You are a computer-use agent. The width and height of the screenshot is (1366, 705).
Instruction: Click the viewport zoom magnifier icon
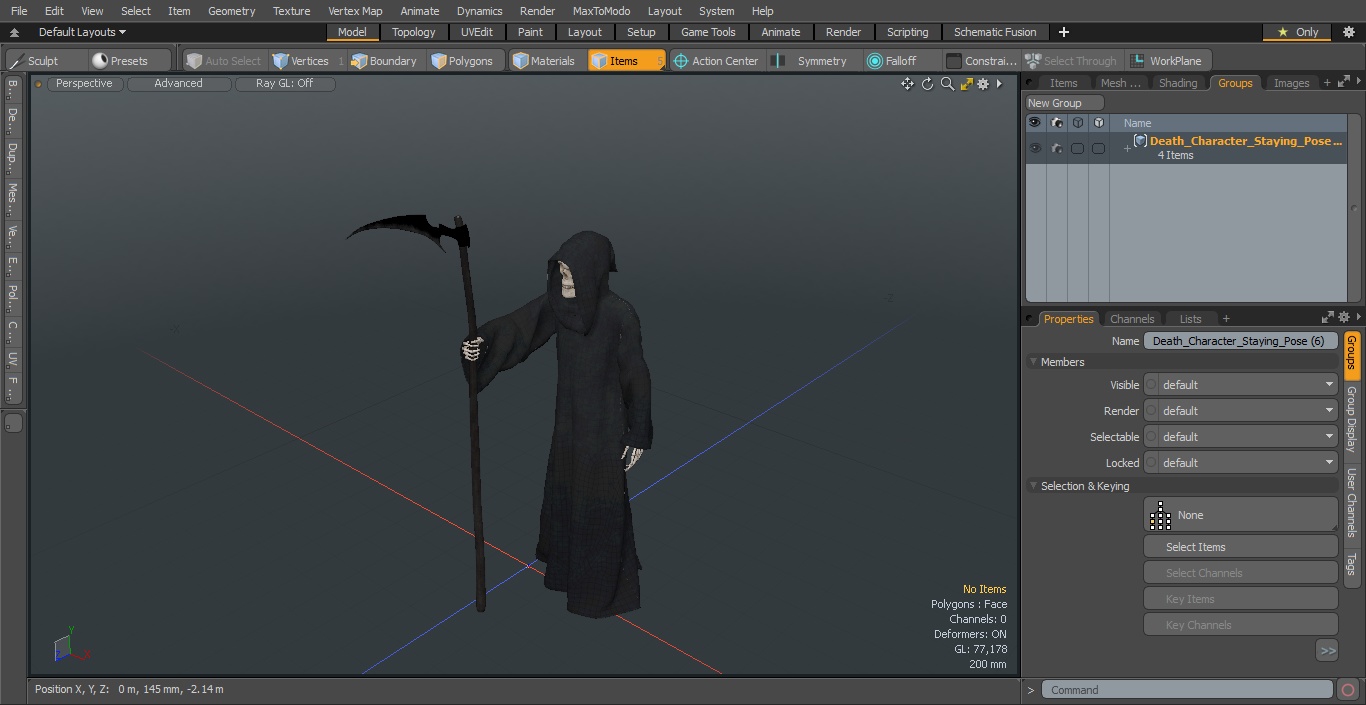[x=947, y=84]
